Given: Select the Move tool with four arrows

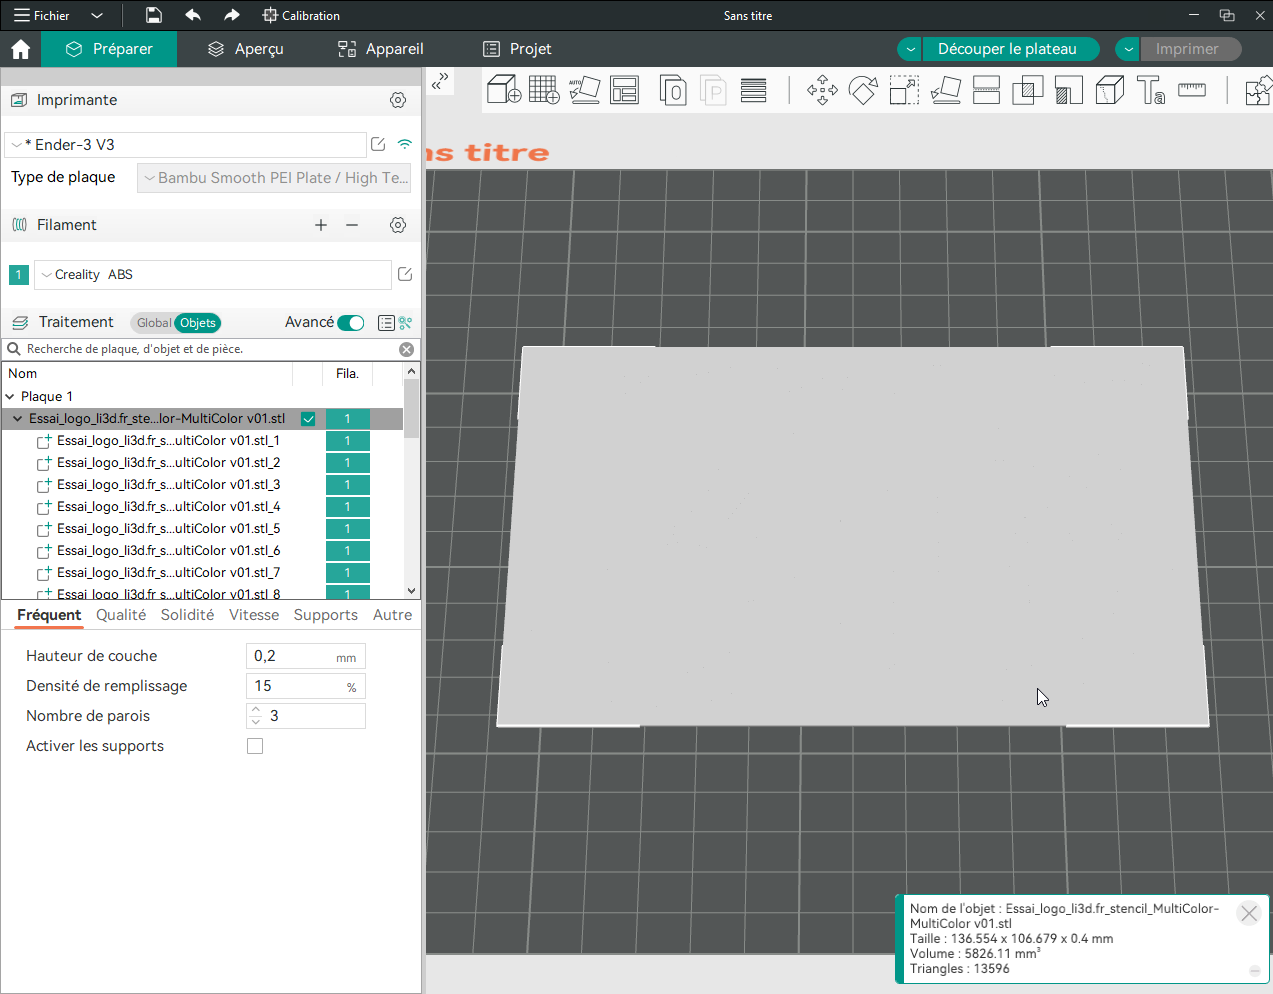Looking at the screenshot, I should (x=822, y=90).
